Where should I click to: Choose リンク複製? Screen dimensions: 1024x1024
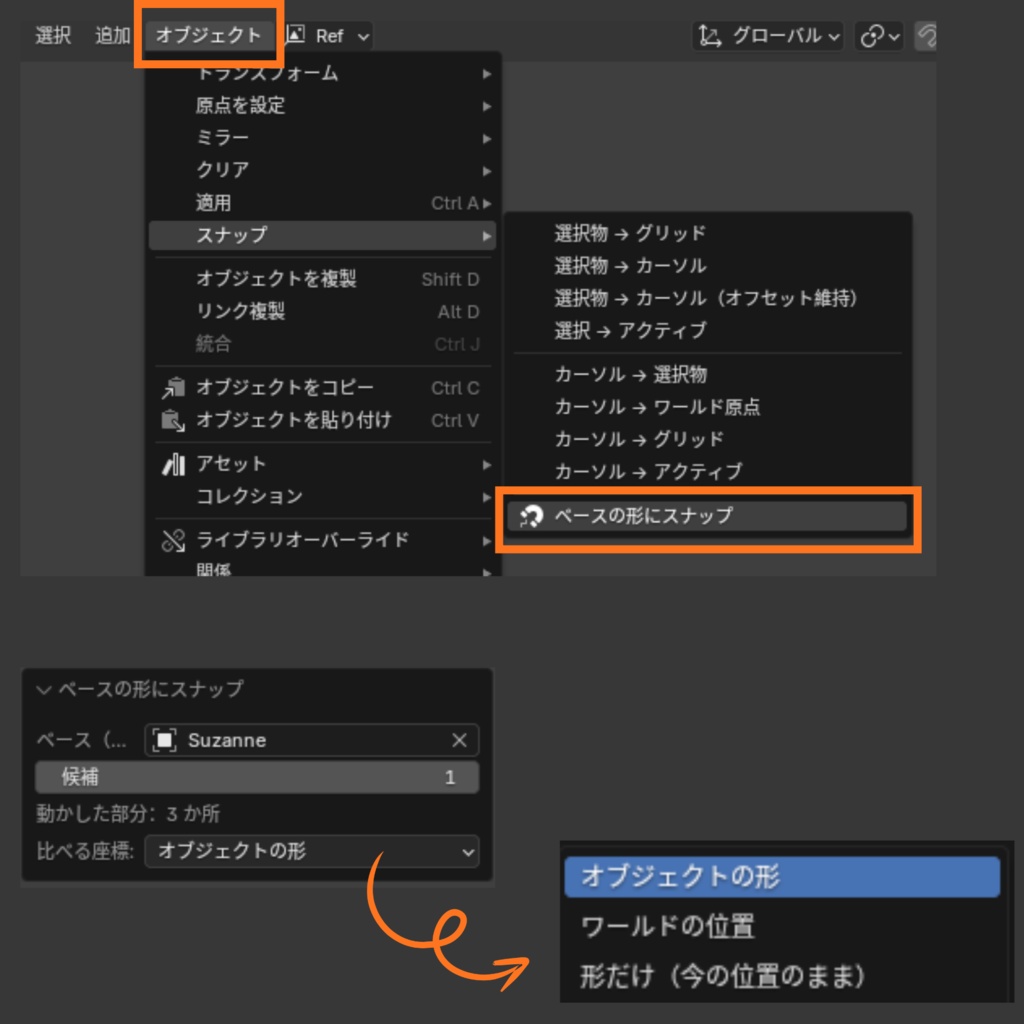click(x=323, y=312)
